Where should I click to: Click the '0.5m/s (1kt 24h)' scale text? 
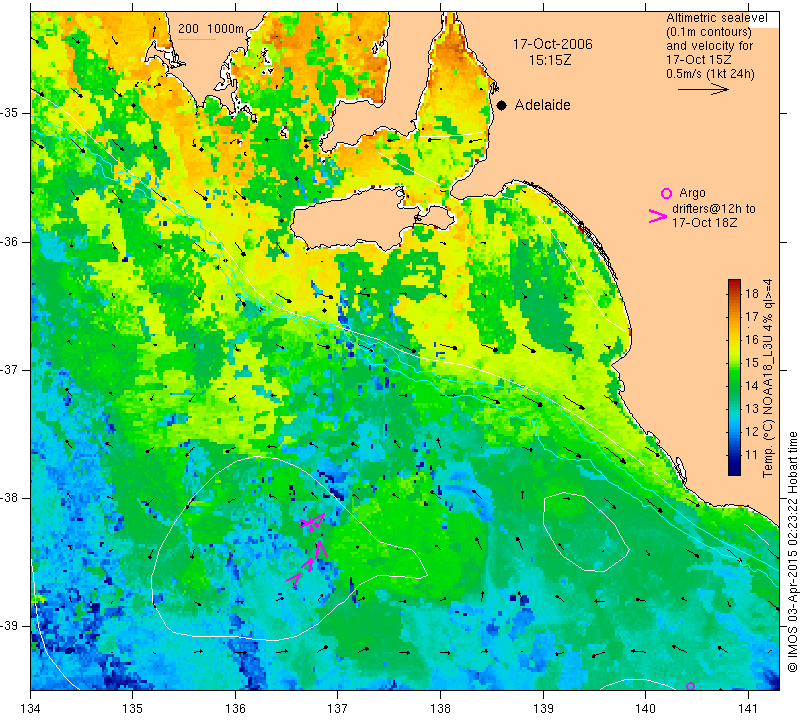[710, 74]
